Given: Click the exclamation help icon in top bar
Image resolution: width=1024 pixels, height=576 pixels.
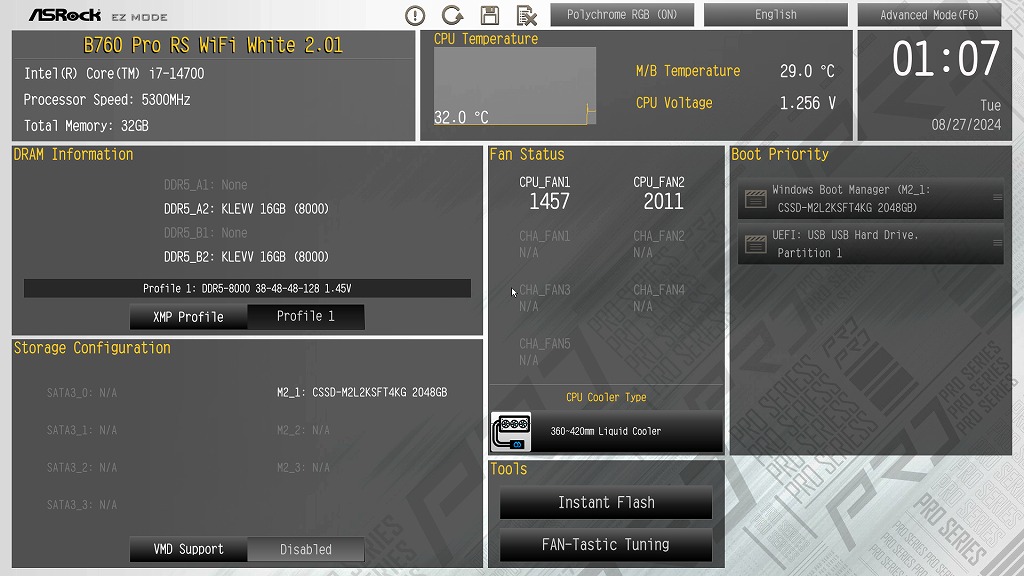Looking at the screenshot, I should 415,15.
